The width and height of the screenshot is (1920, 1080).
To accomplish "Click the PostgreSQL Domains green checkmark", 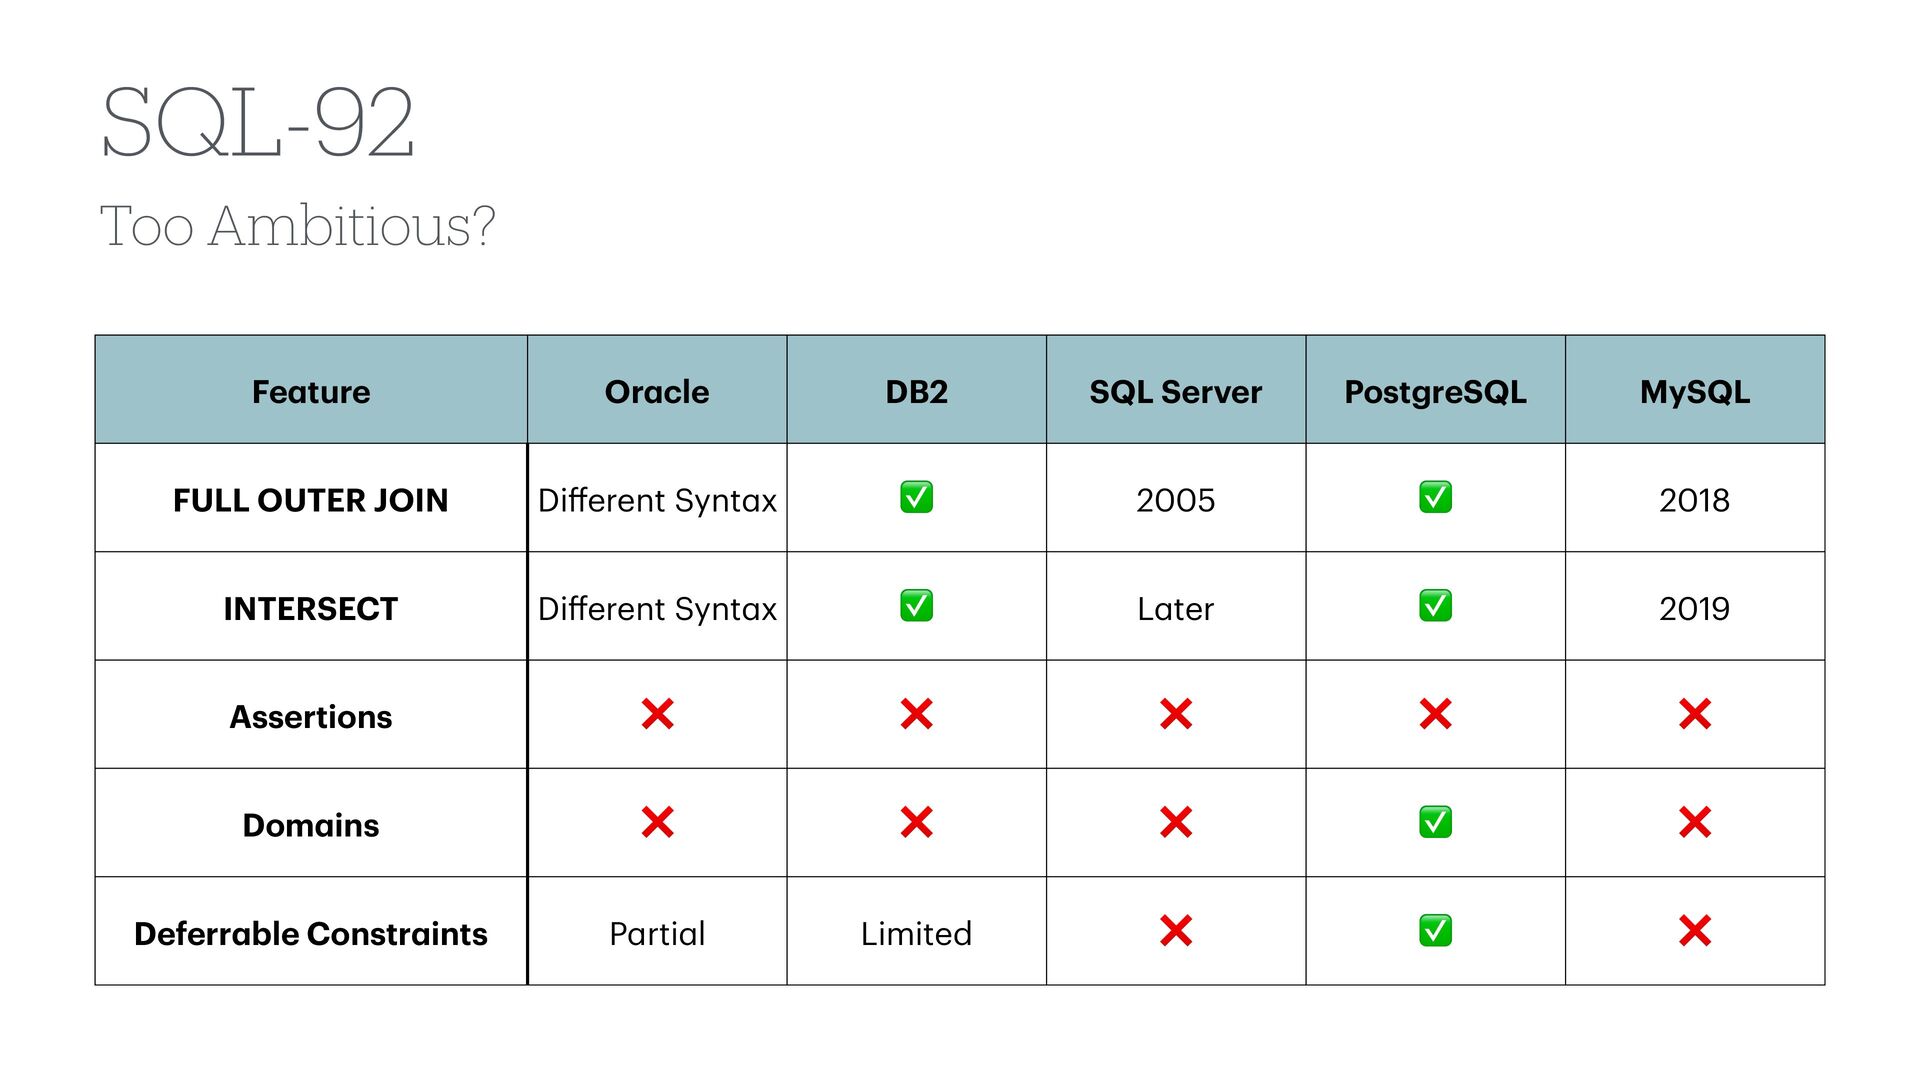I will click(x=1435, y=822).
